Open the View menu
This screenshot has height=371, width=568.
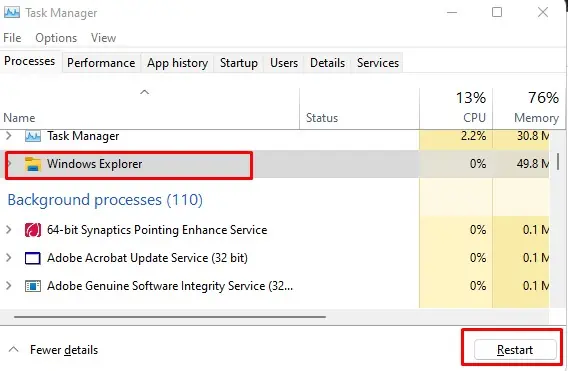(x=104, y=38)
